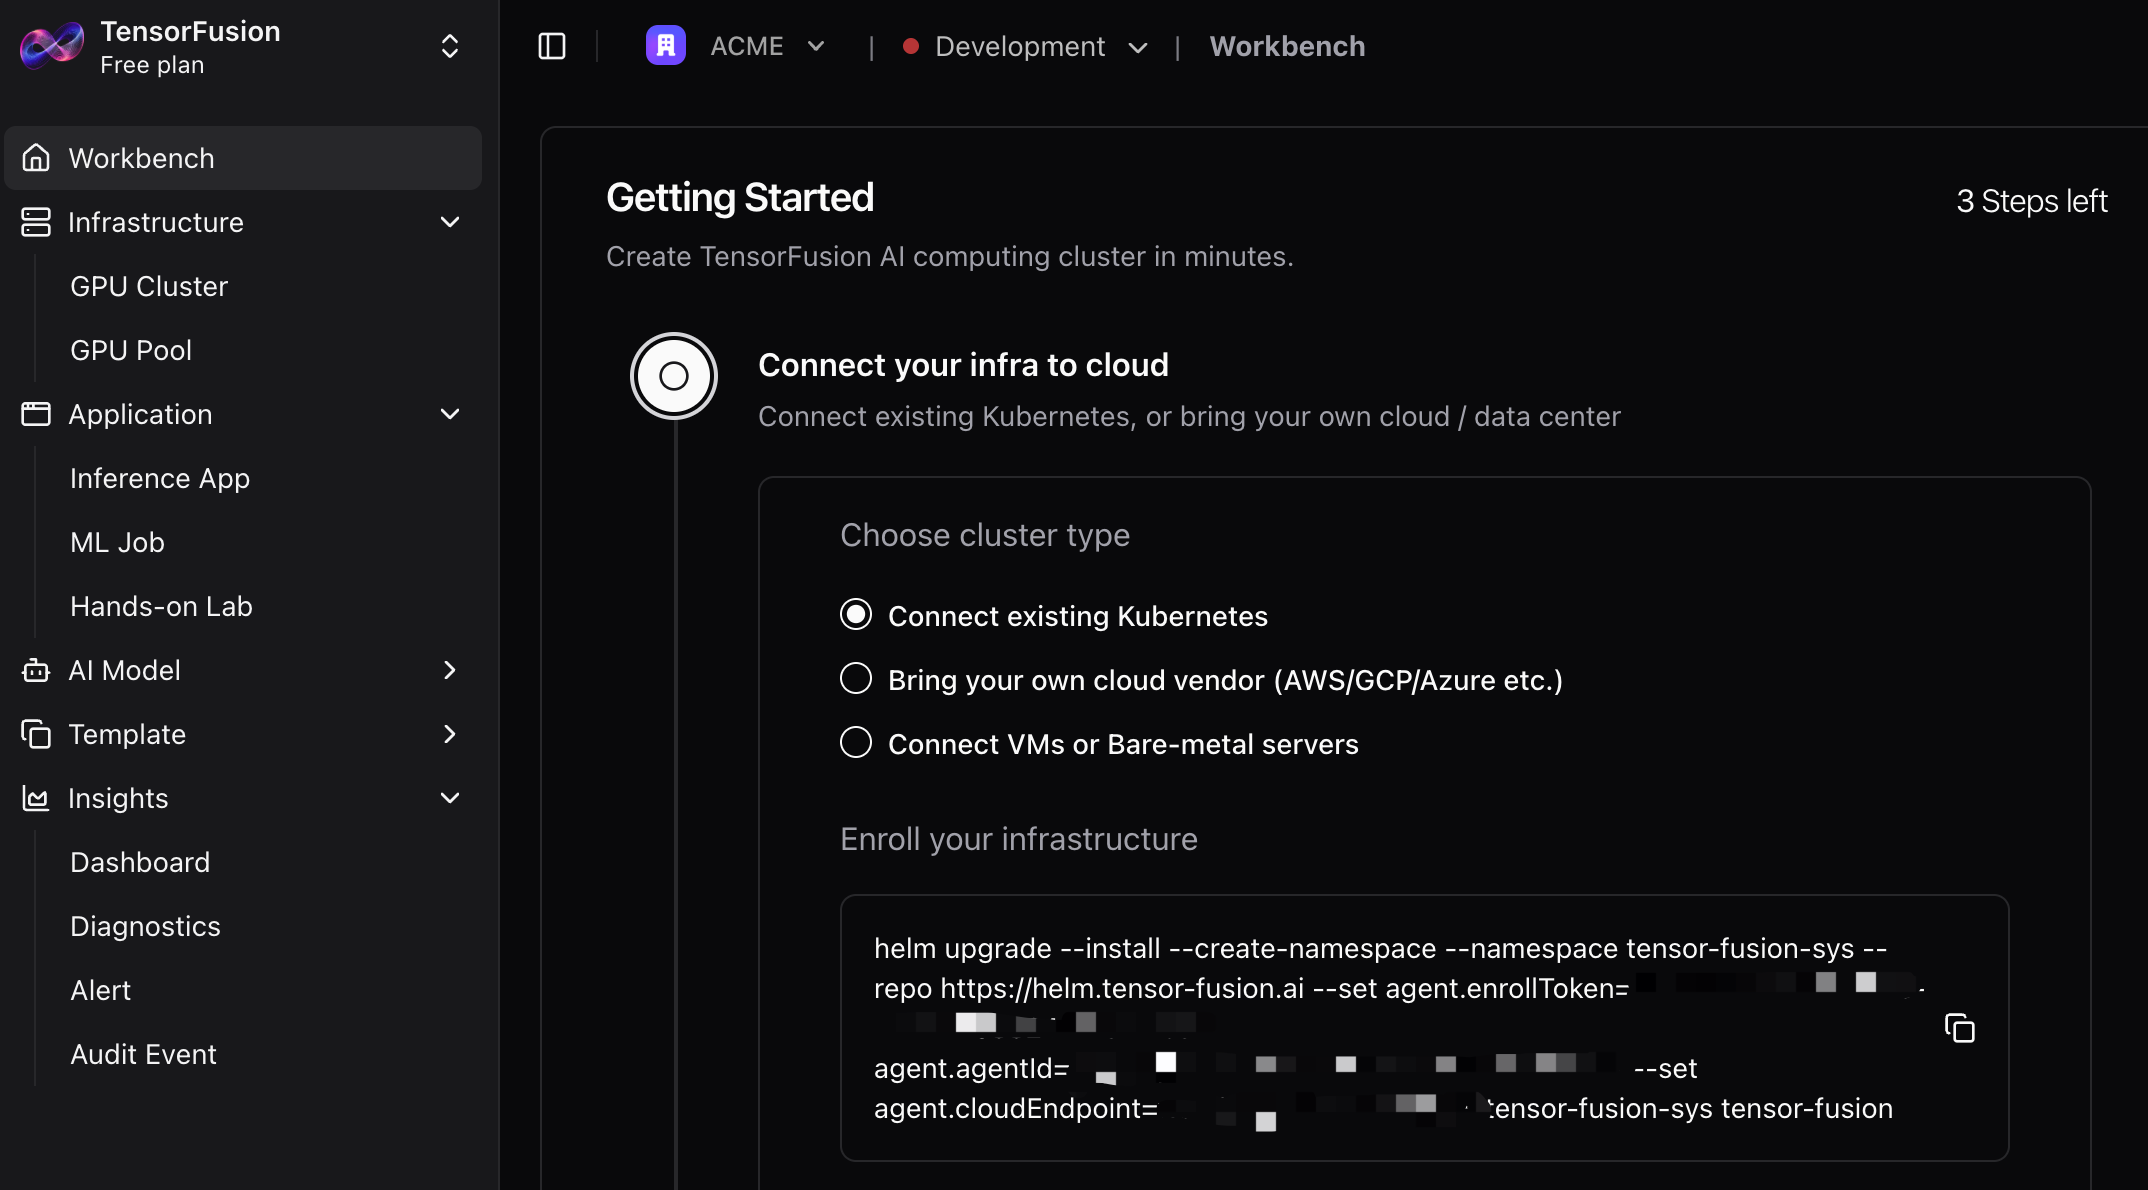This screenshot has height=1190, width=2148.
Task: Click the ACME organization building icon
Action: tap(665, 46)
